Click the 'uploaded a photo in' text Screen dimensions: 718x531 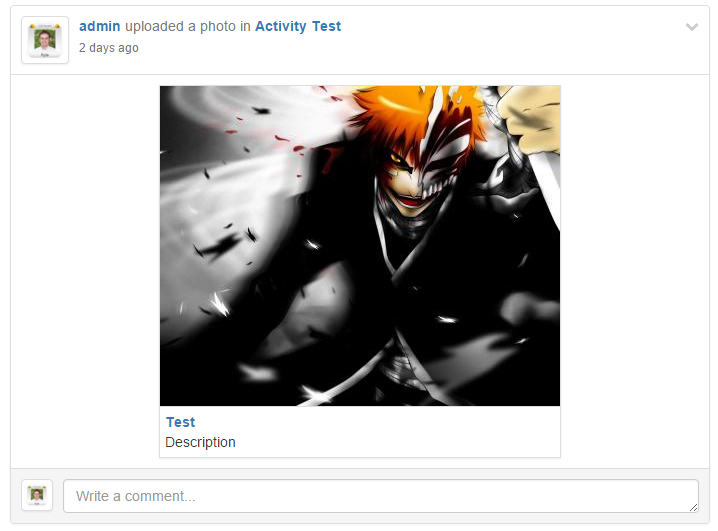[x=188, y=26]
